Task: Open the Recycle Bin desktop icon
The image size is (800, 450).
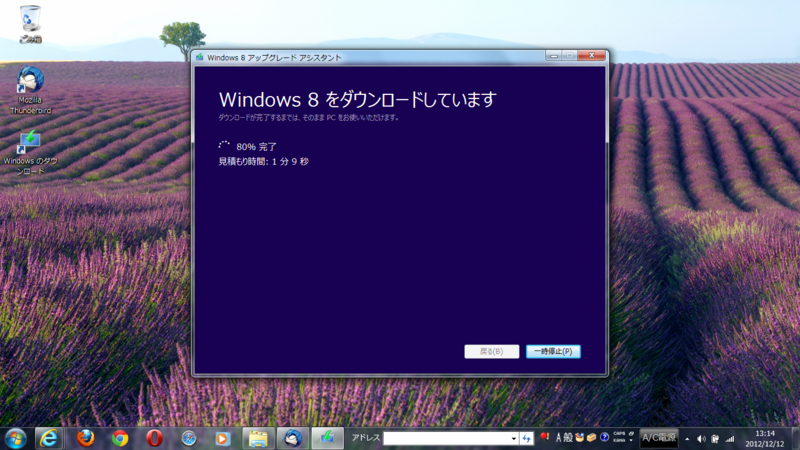Action: [x=30, y=23]
